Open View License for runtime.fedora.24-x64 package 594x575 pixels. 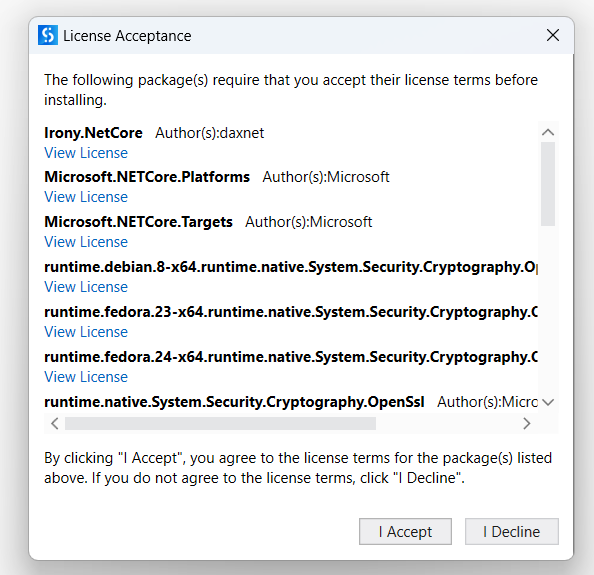click(x=86, y=377)
